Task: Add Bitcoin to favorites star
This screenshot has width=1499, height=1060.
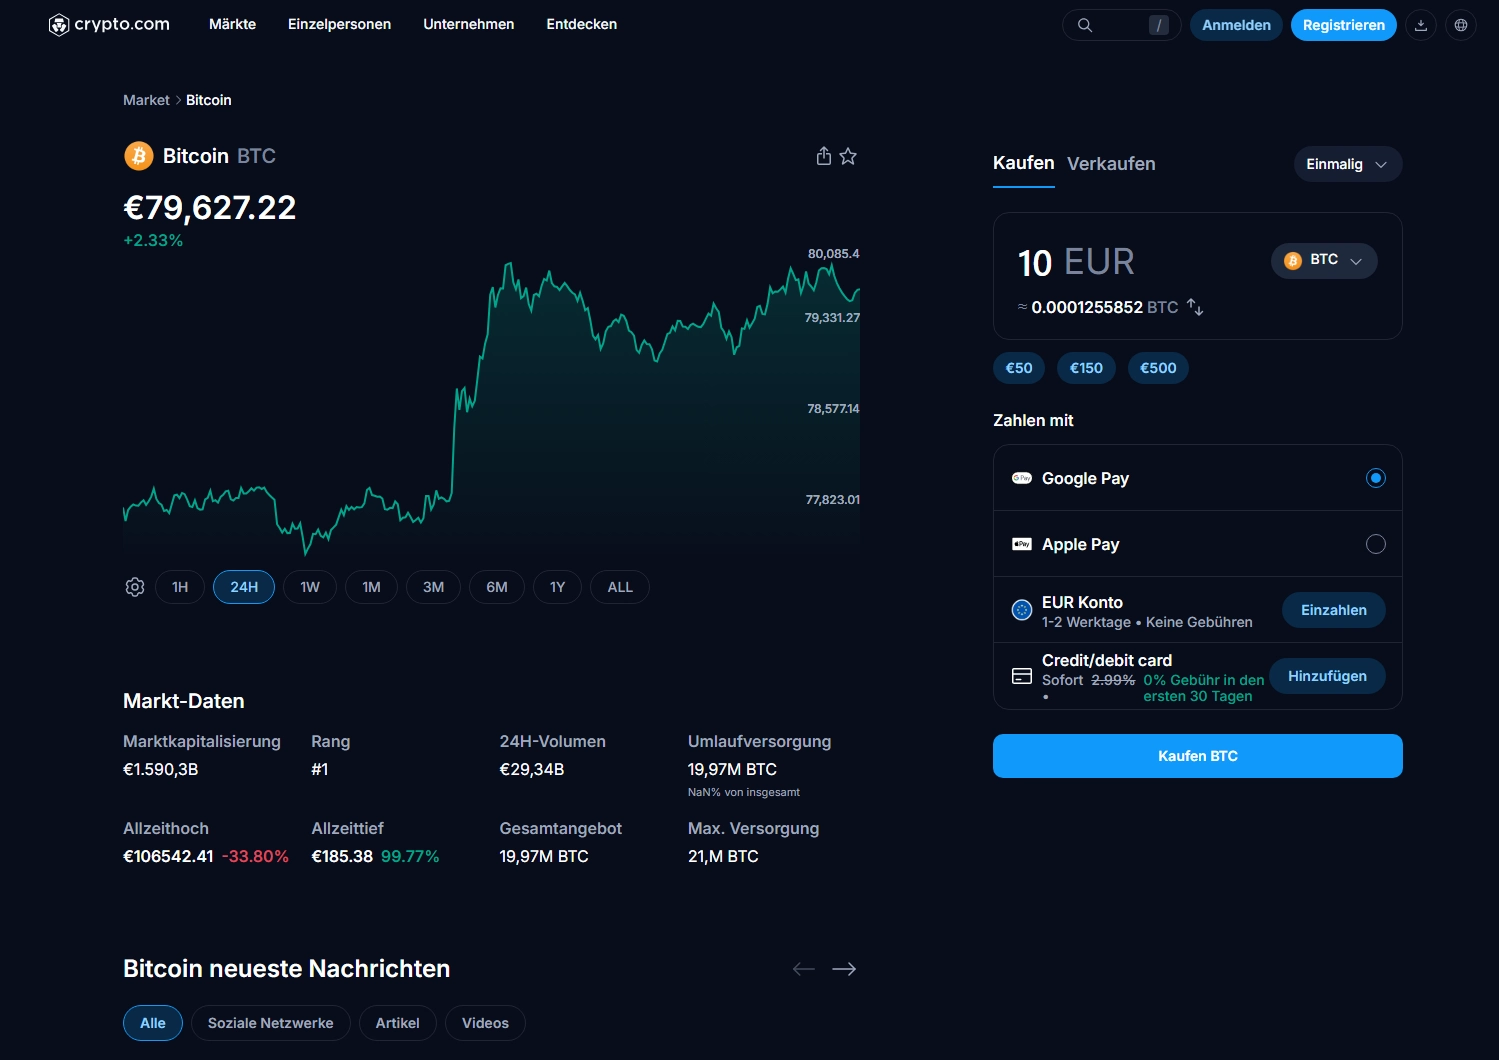Action: (x=848, y=156)
